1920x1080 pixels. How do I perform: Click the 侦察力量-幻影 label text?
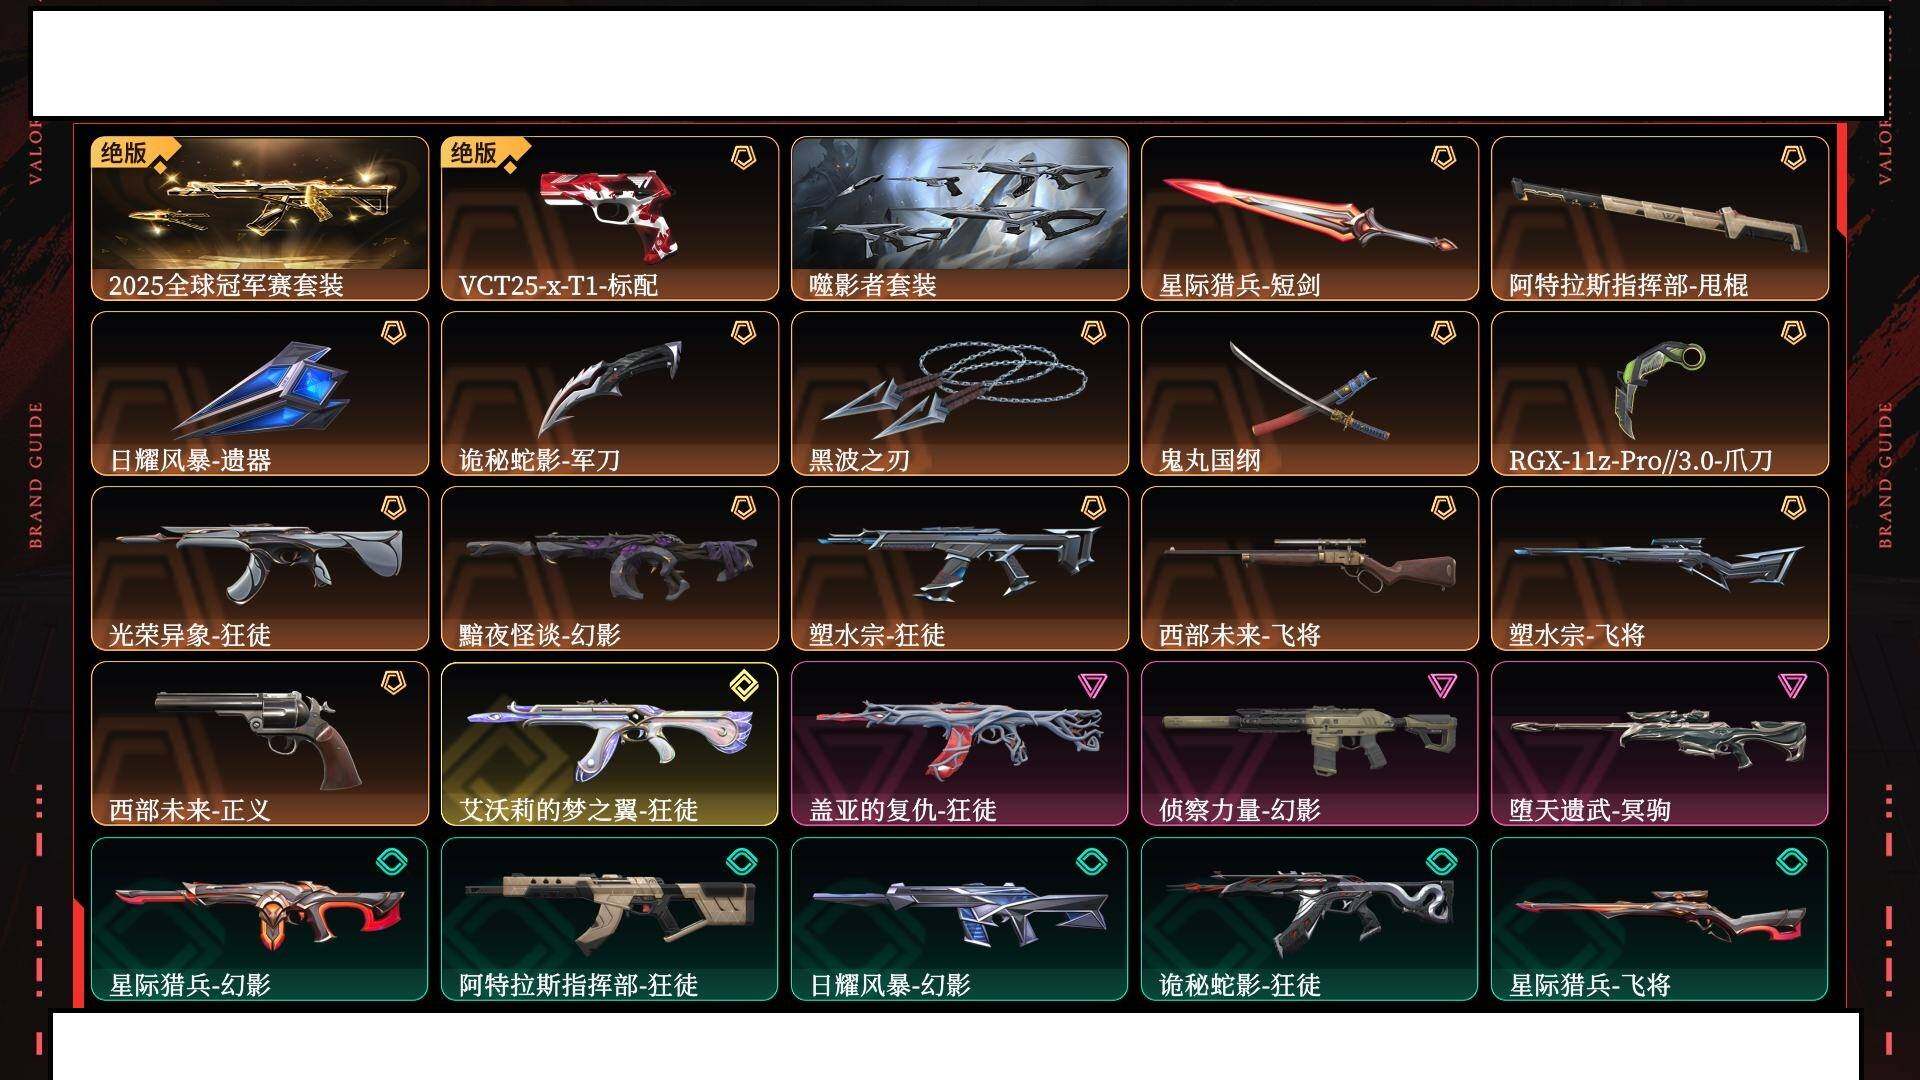[1240, 810]
